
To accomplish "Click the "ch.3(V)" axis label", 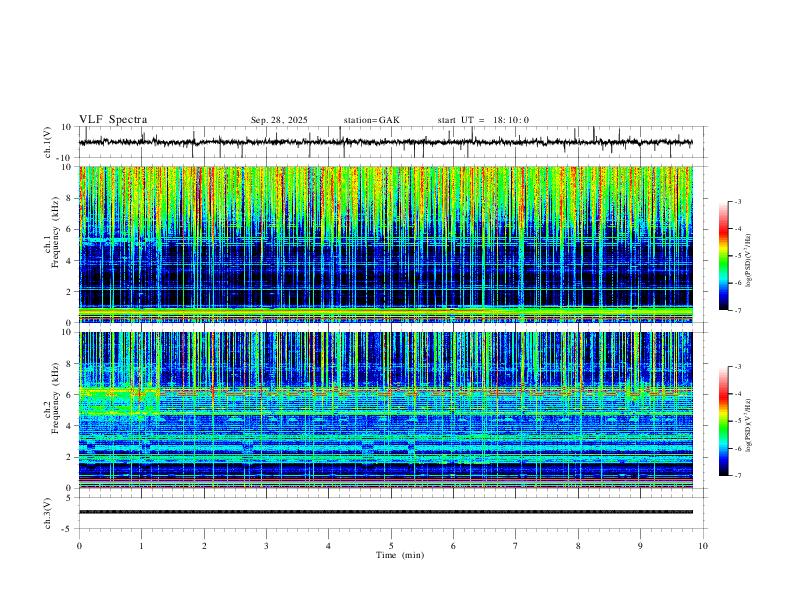I will pyautogui.click(x=48, y=514).
